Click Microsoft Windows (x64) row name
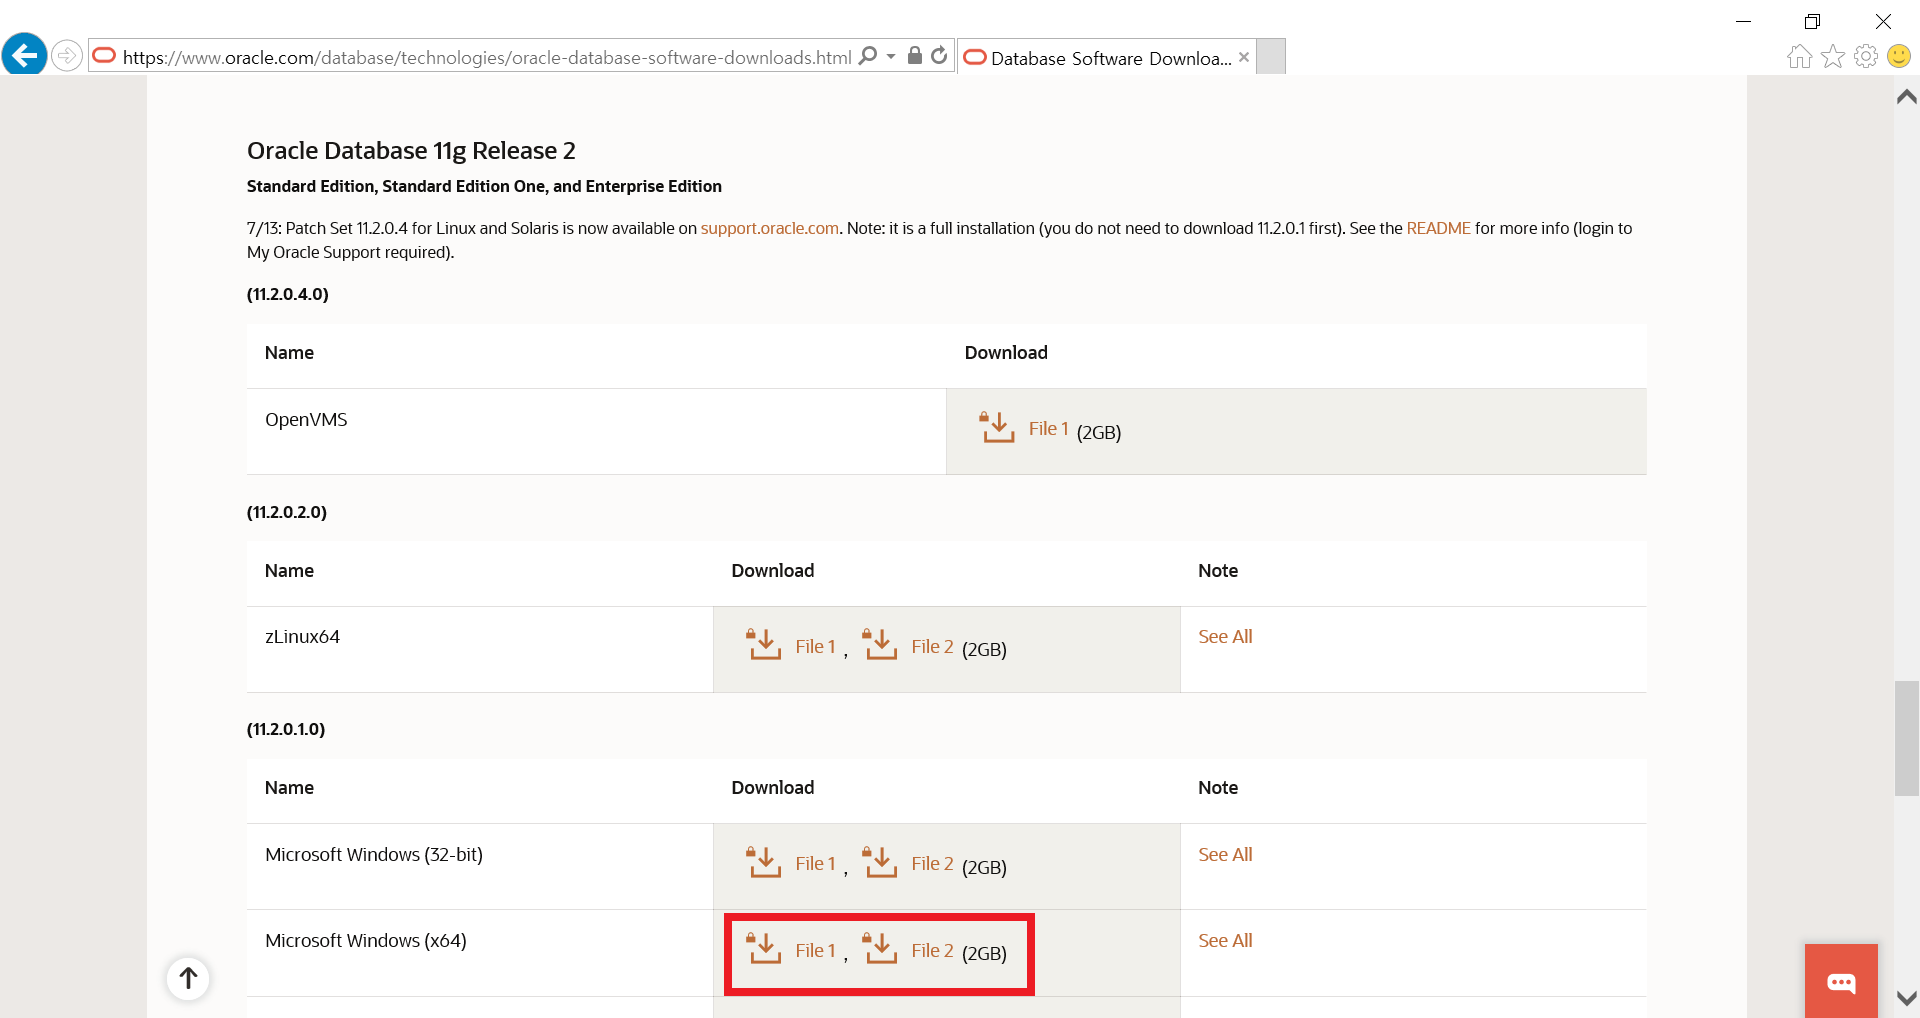Screen dimensions: 1920x1018 (x=366, y=940)
